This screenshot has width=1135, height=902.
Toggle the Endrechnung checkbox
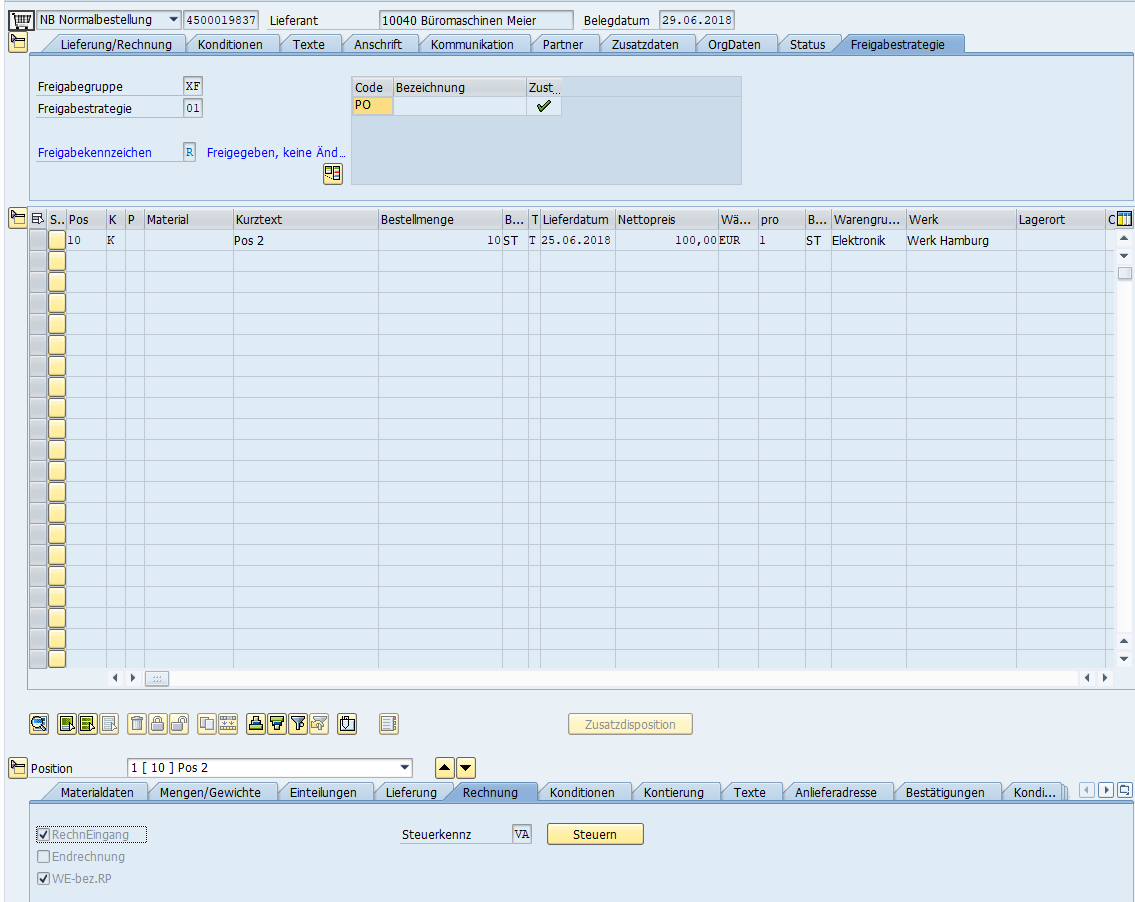[44, 856]
